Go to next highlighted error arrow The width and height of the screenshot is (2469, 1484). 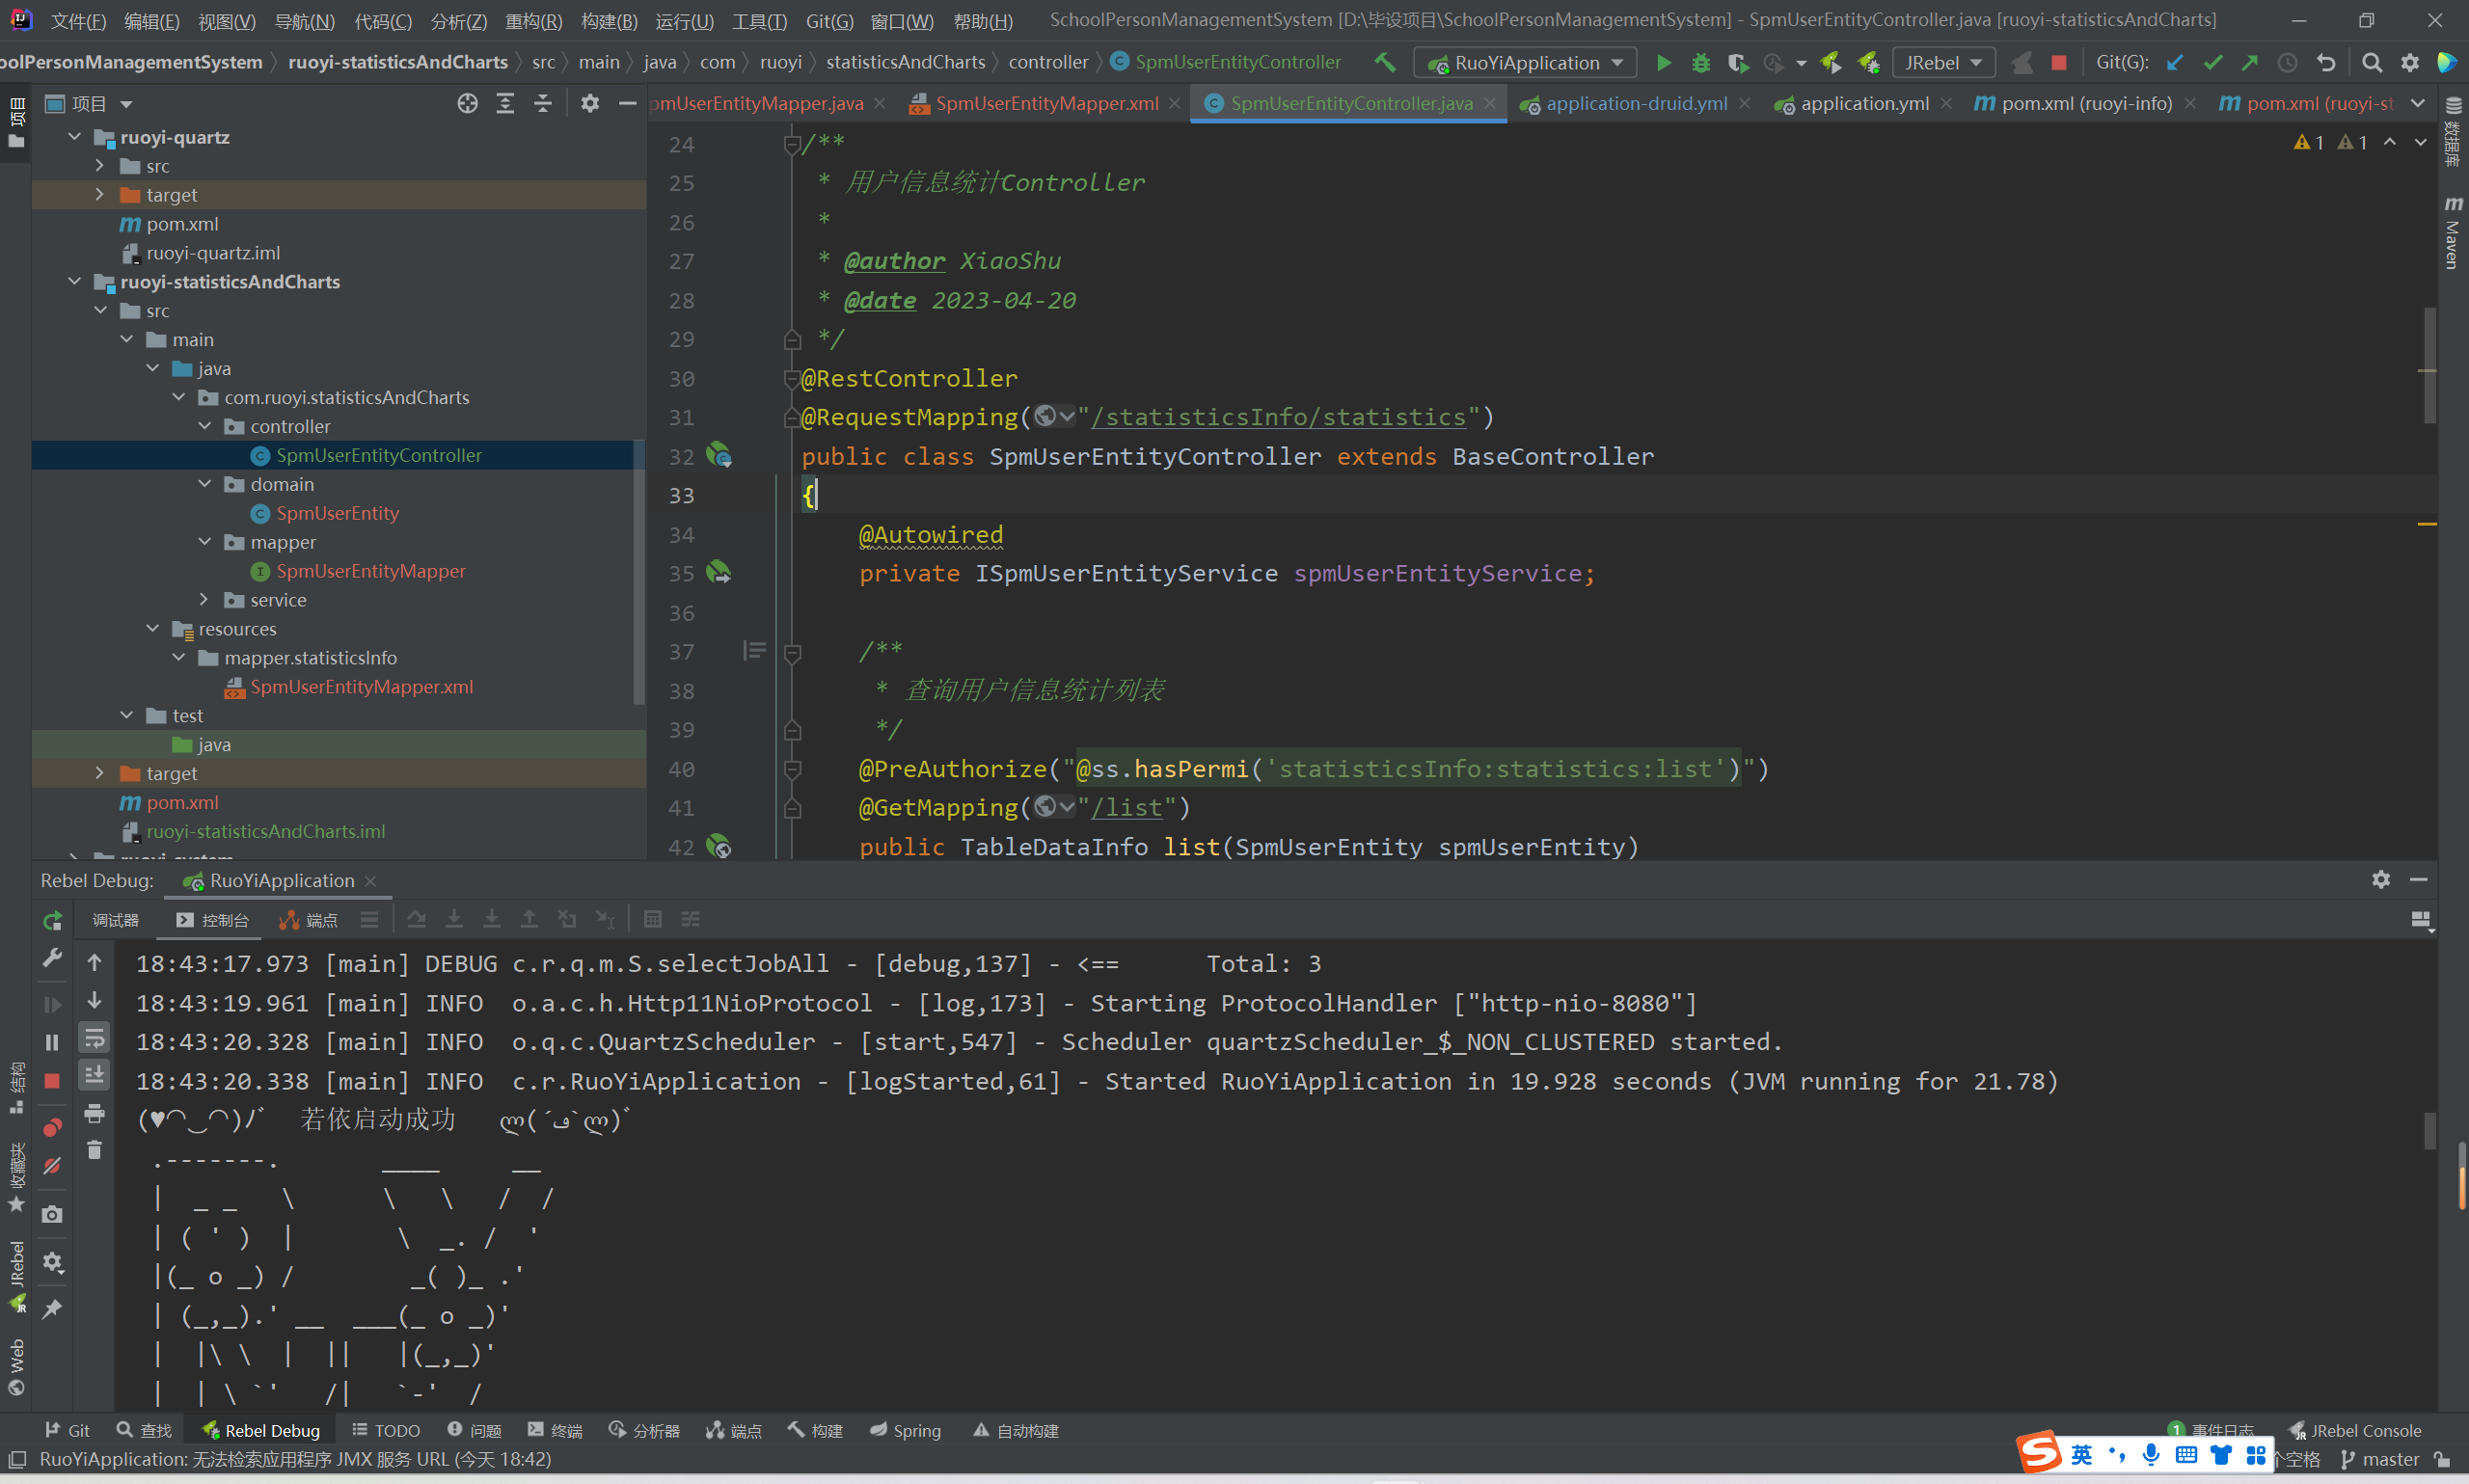point(2420,142)
